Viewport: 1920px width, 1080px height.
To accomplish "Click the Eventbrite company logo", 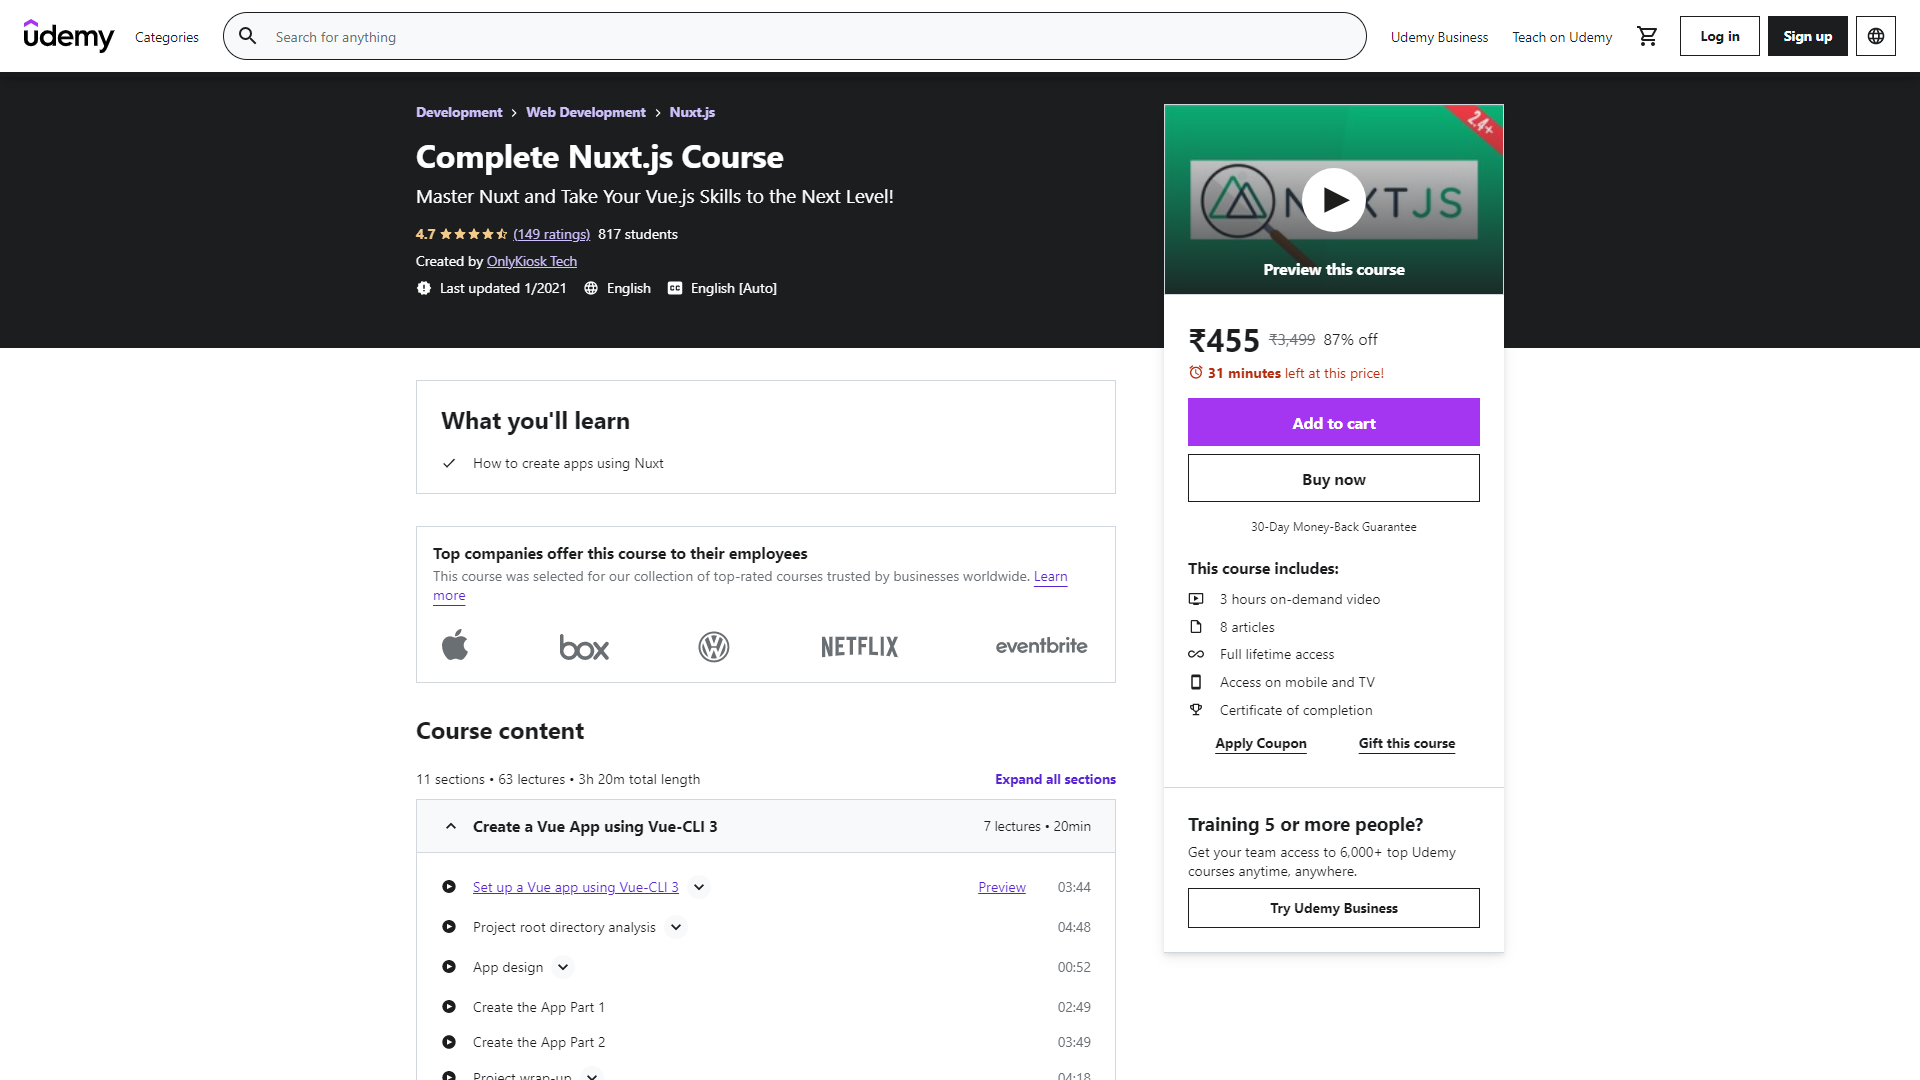I will (x=1041, y=646).
